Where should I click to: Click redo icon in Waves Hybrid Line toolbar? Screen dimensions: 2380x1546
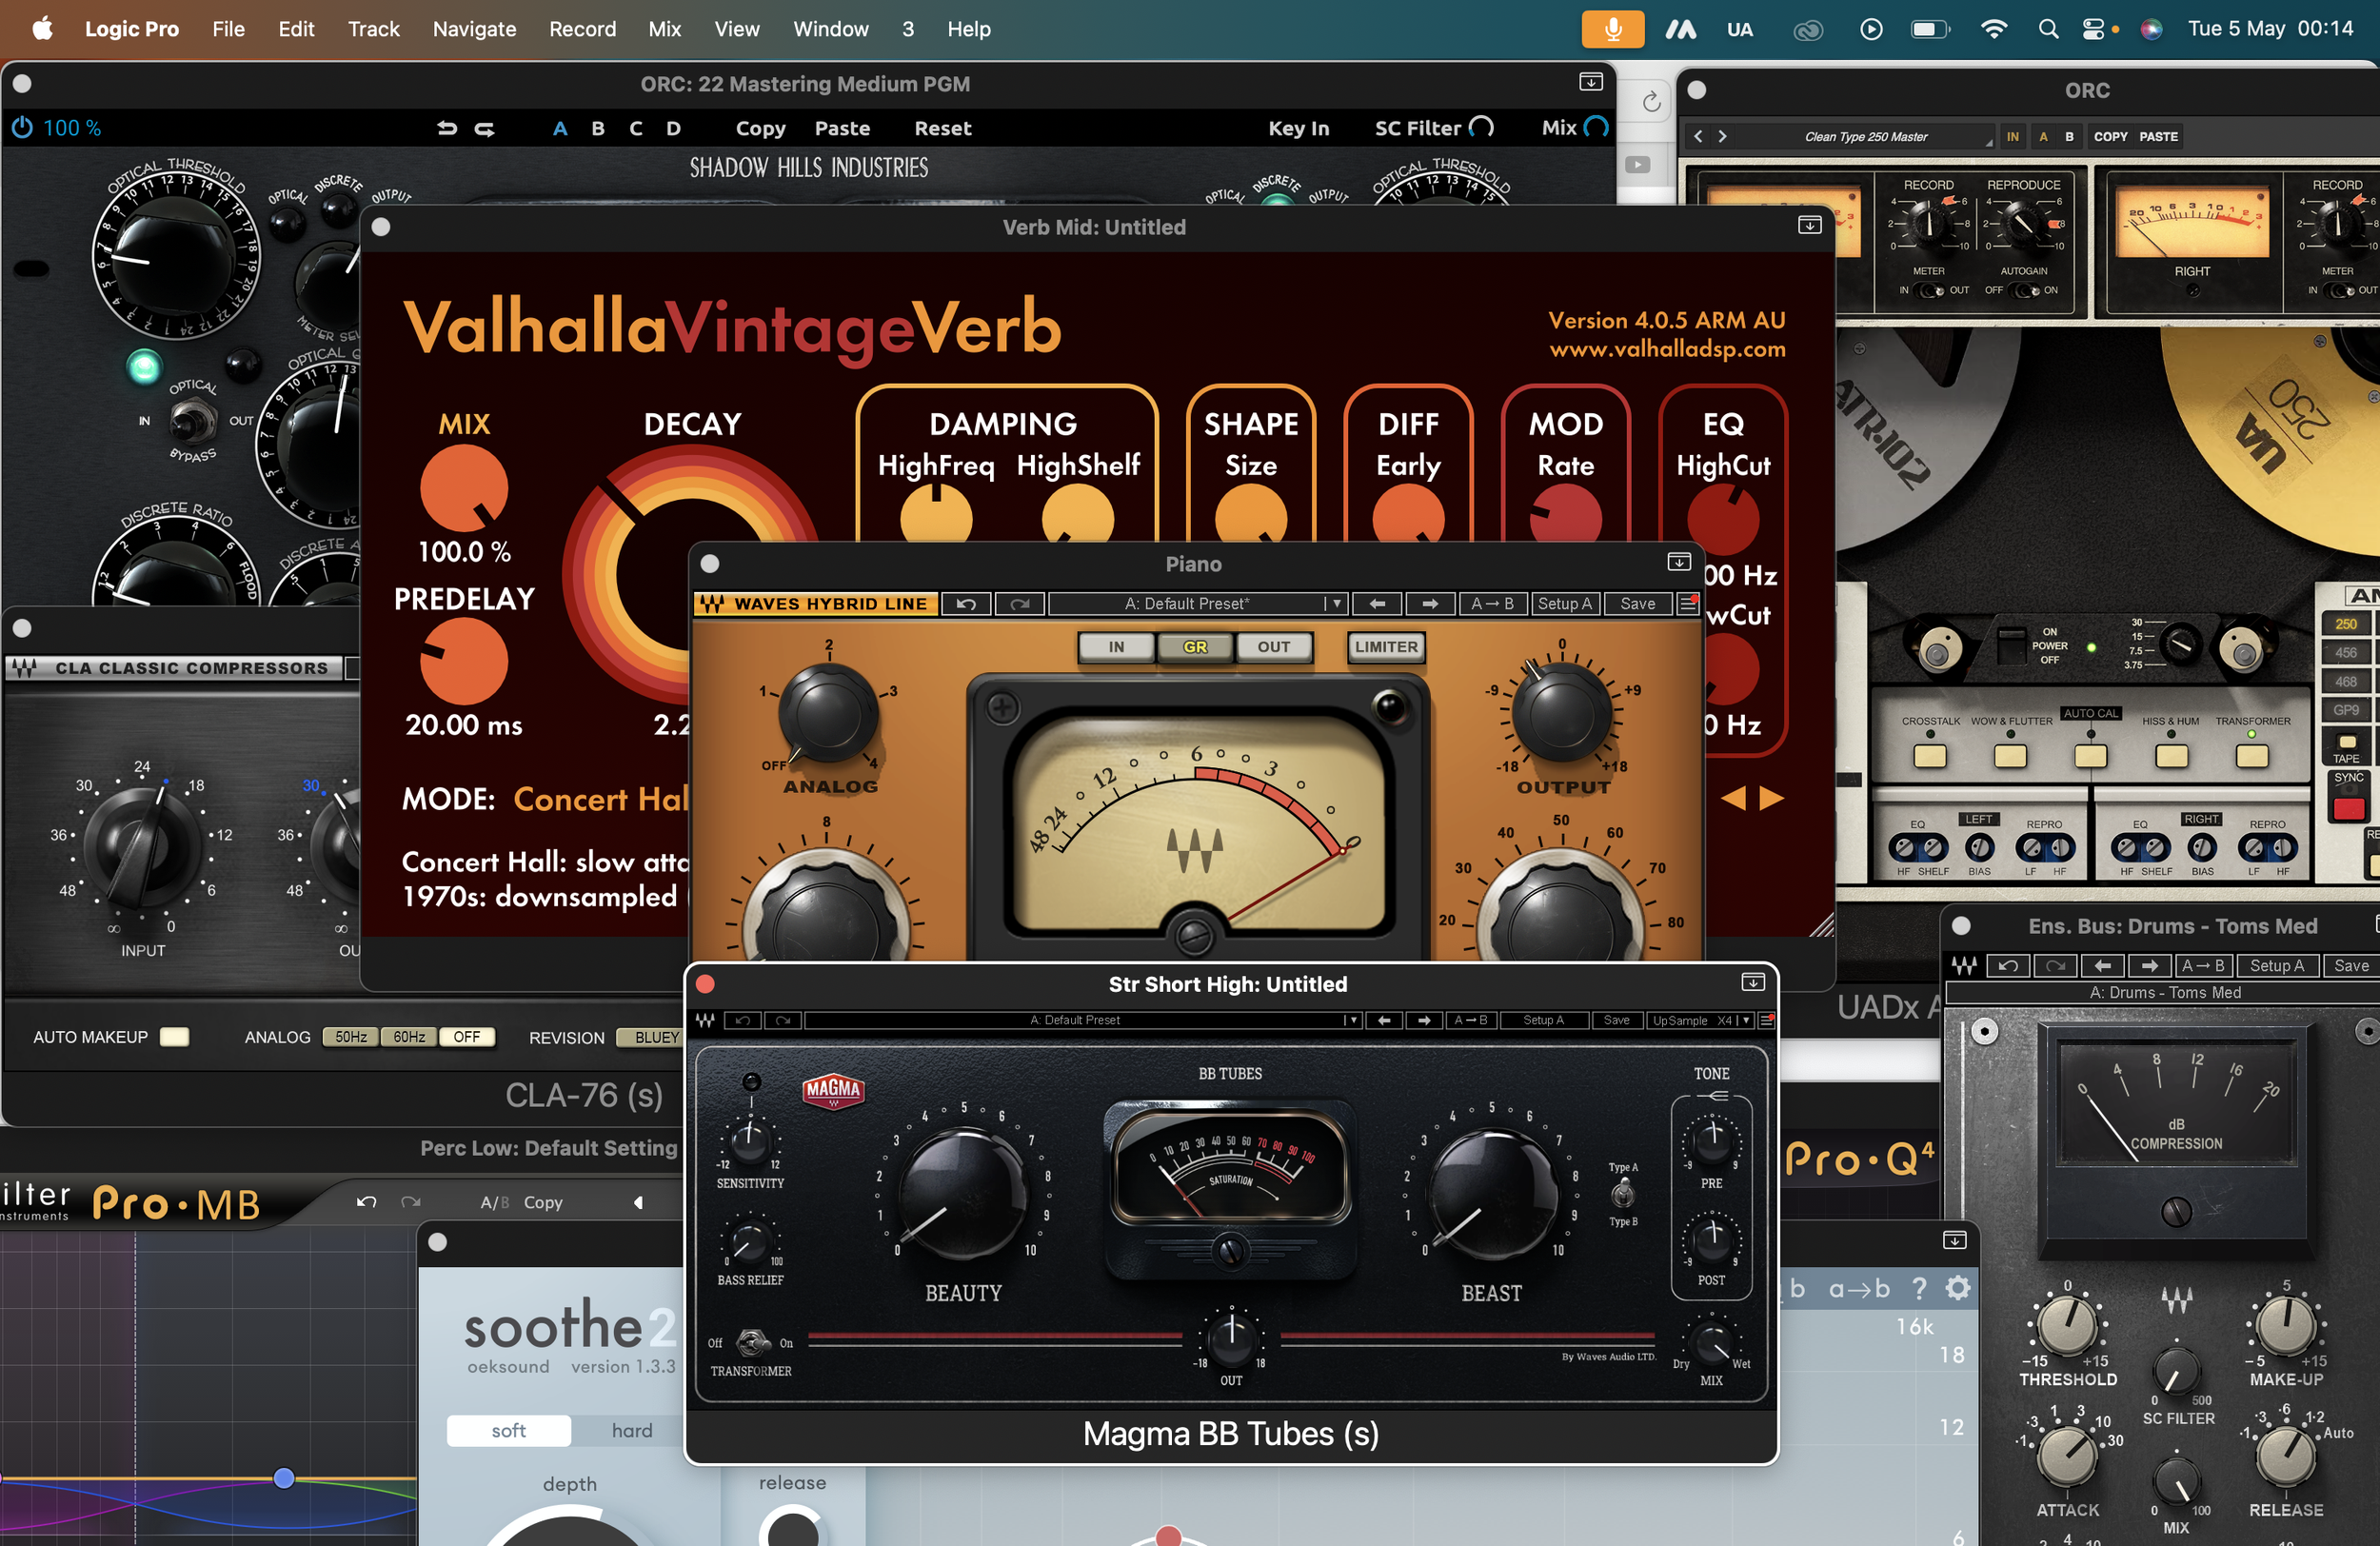pos(1020,604)
